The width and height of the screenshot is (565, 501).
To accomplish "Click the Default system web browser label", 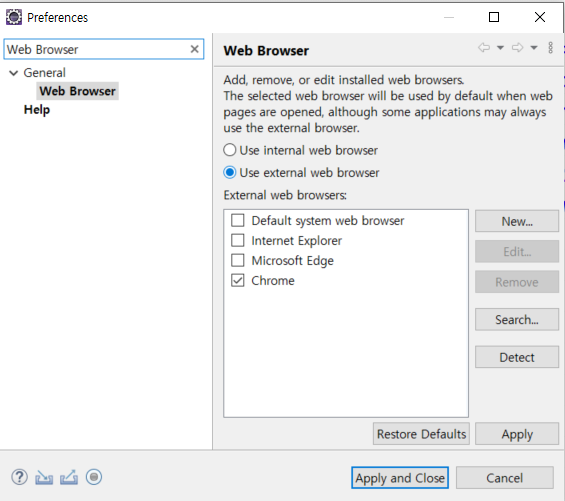I will coord(328,221).
